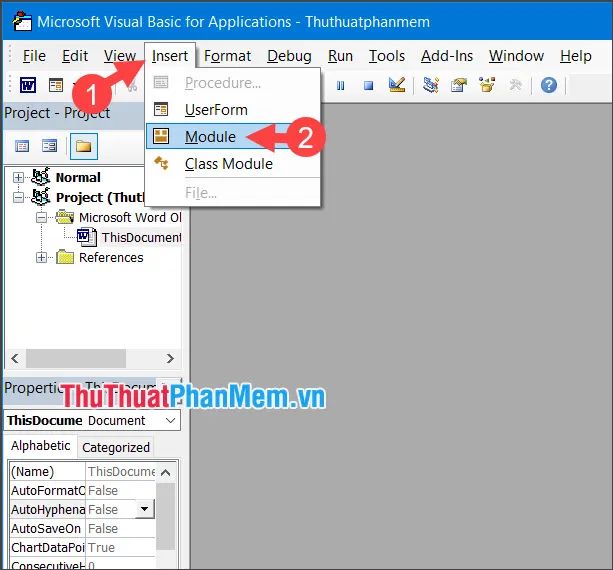Click the VBA application icon in title bar
Viewport: 613px width, 570px height.
(x=22, y=21)
